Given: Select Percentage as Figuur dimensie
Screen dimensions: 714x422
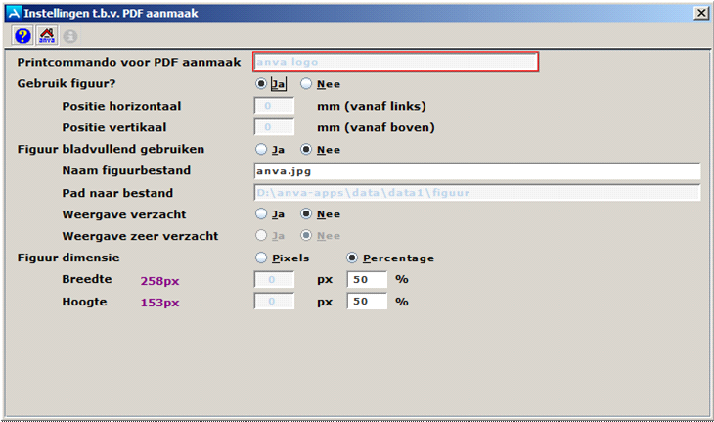Looking at the screenshot, I should pyautogui.click(x=352, y=258).
